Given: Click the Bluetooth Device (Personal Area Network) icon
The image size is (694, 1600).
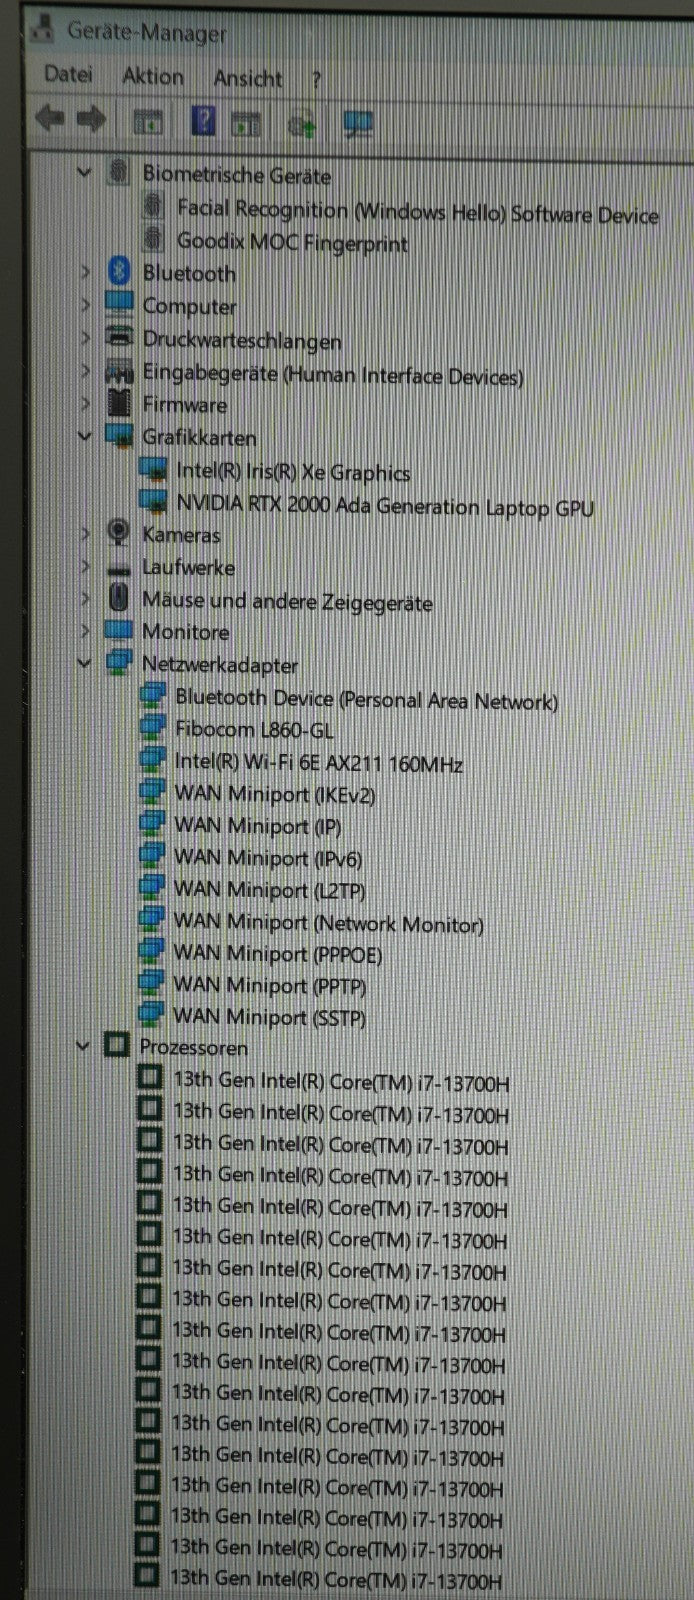Looking at the screenshot, I should tap(152, 695).
